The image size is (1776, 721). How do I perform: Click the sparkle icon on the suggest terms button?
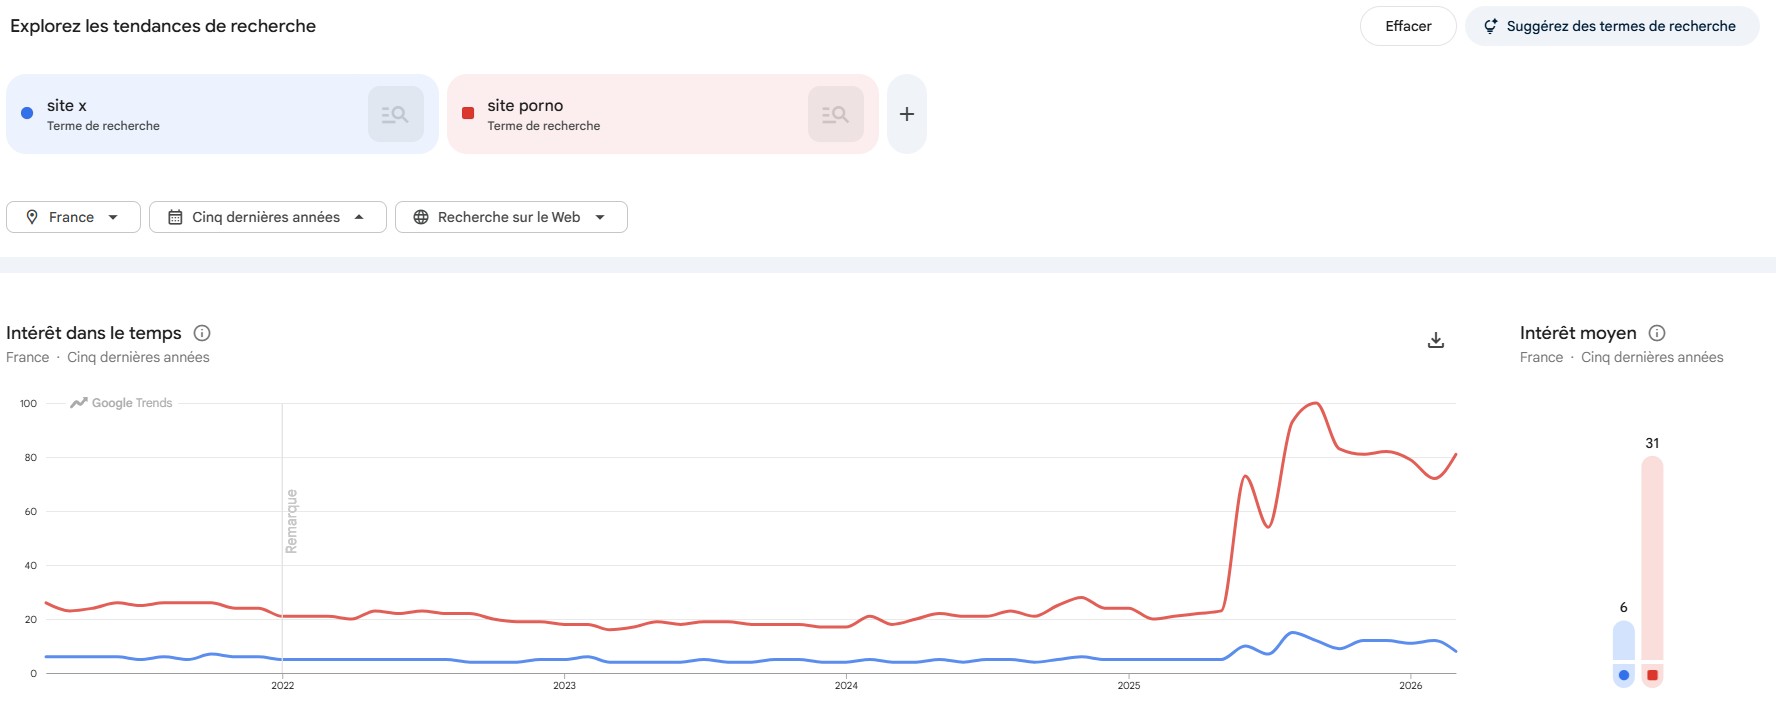[1490, 26]
